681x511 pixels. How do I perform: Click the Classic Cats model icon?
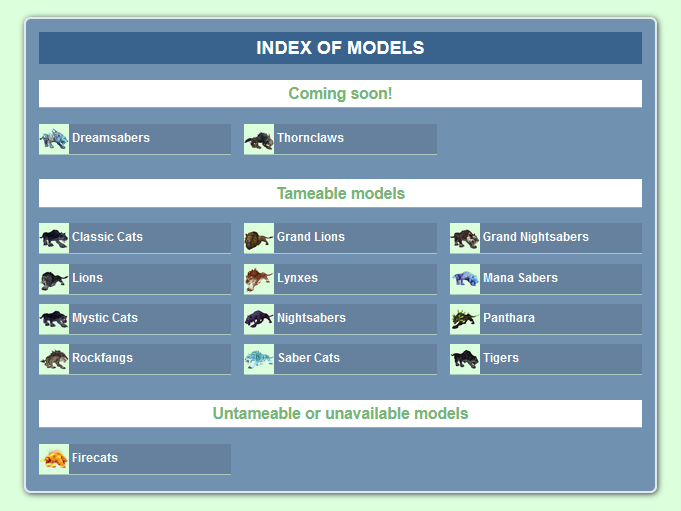click(x=54, y=238)
